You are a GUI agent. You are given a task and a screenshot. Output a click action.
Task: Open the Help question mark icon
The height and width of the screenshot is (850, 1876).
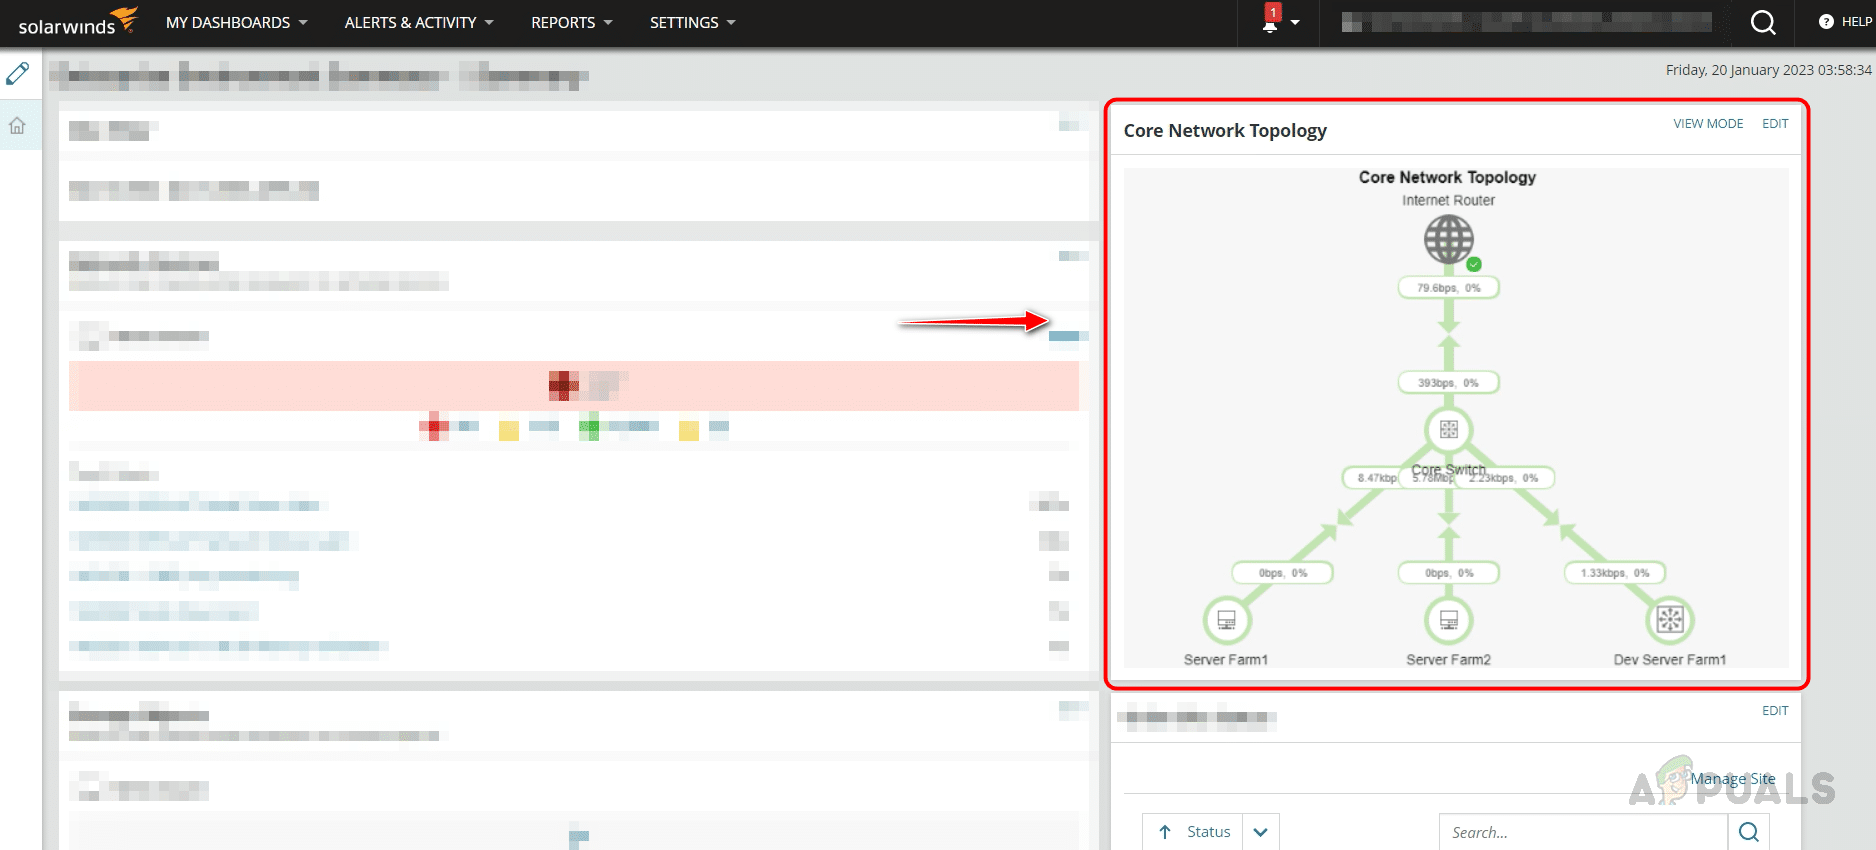coord(1826,22)
